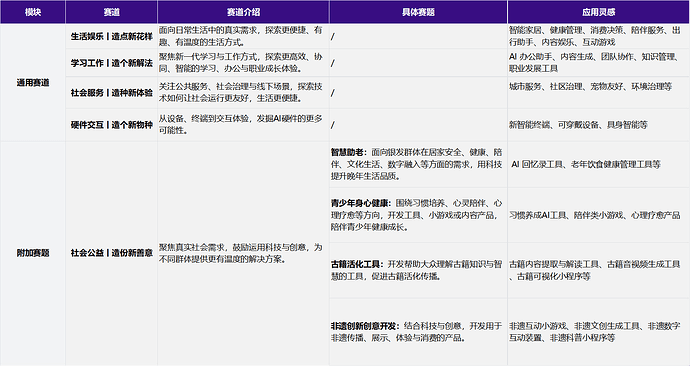Image resolution: width=690 pixels, height=366 pixels.
Task: Click the 生活娱乐 | 造点新花样 cell
Action: point(112,37)
